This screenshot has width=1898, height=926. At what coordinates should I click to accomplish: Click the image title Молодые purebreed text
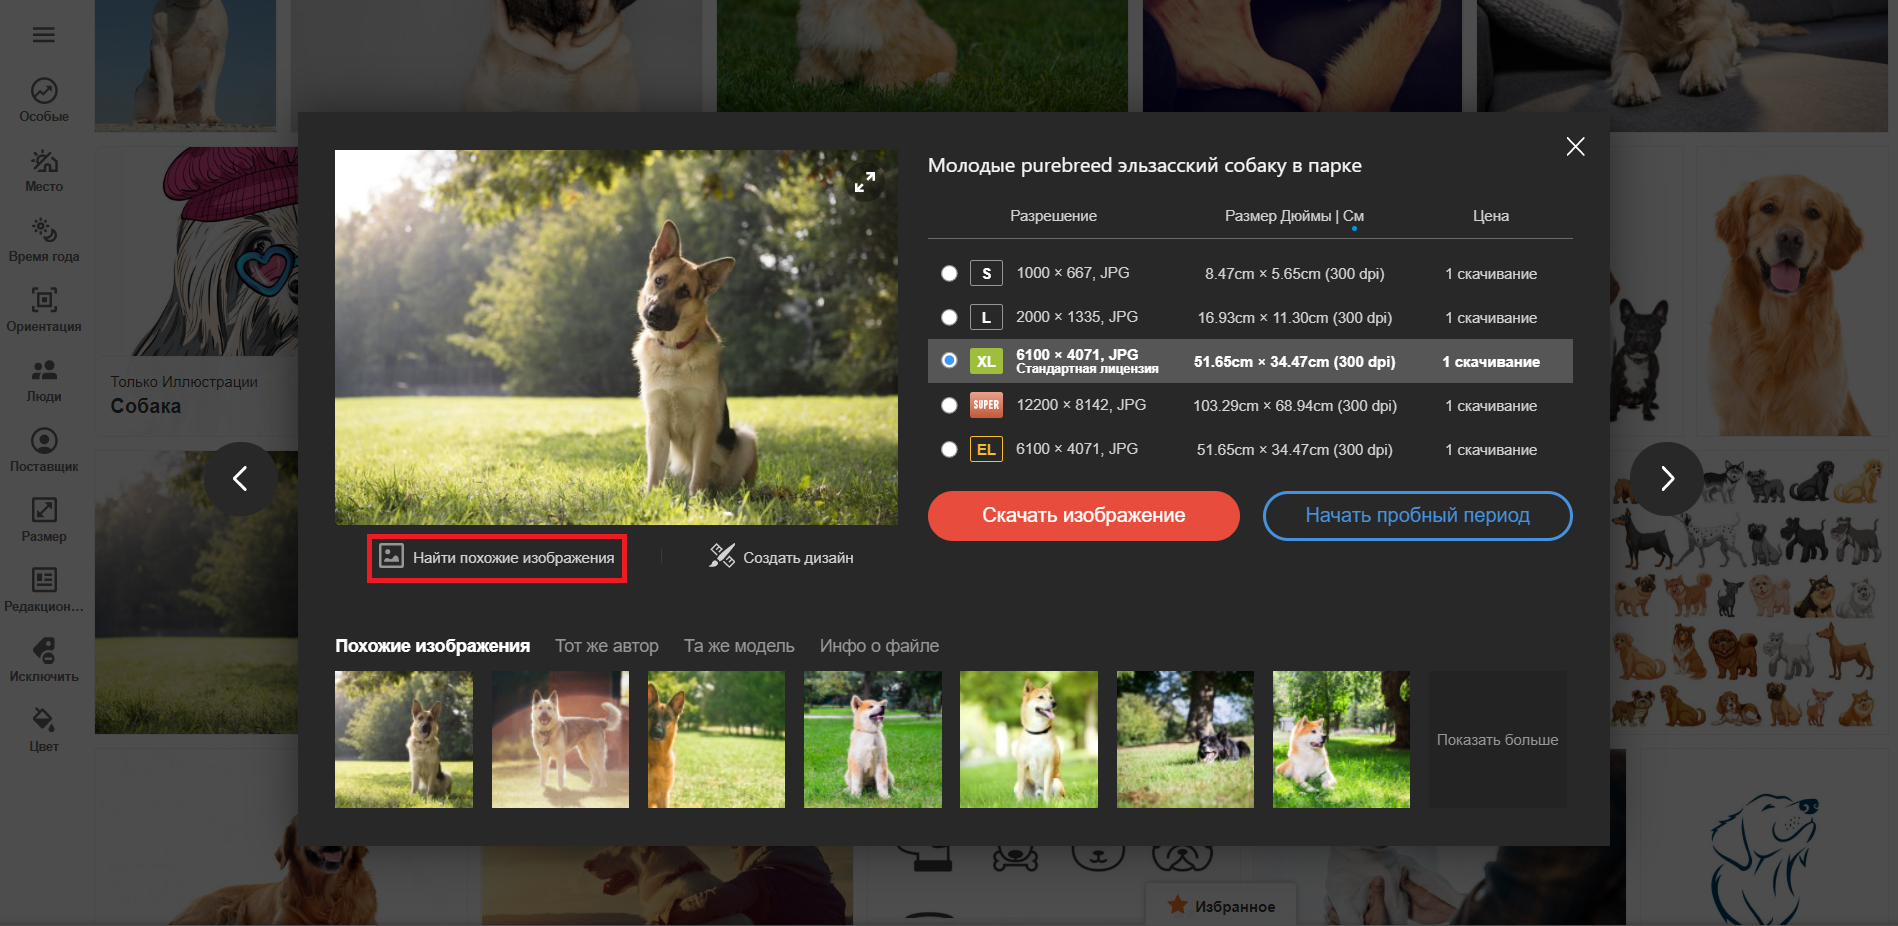(x=1145, y=165)
